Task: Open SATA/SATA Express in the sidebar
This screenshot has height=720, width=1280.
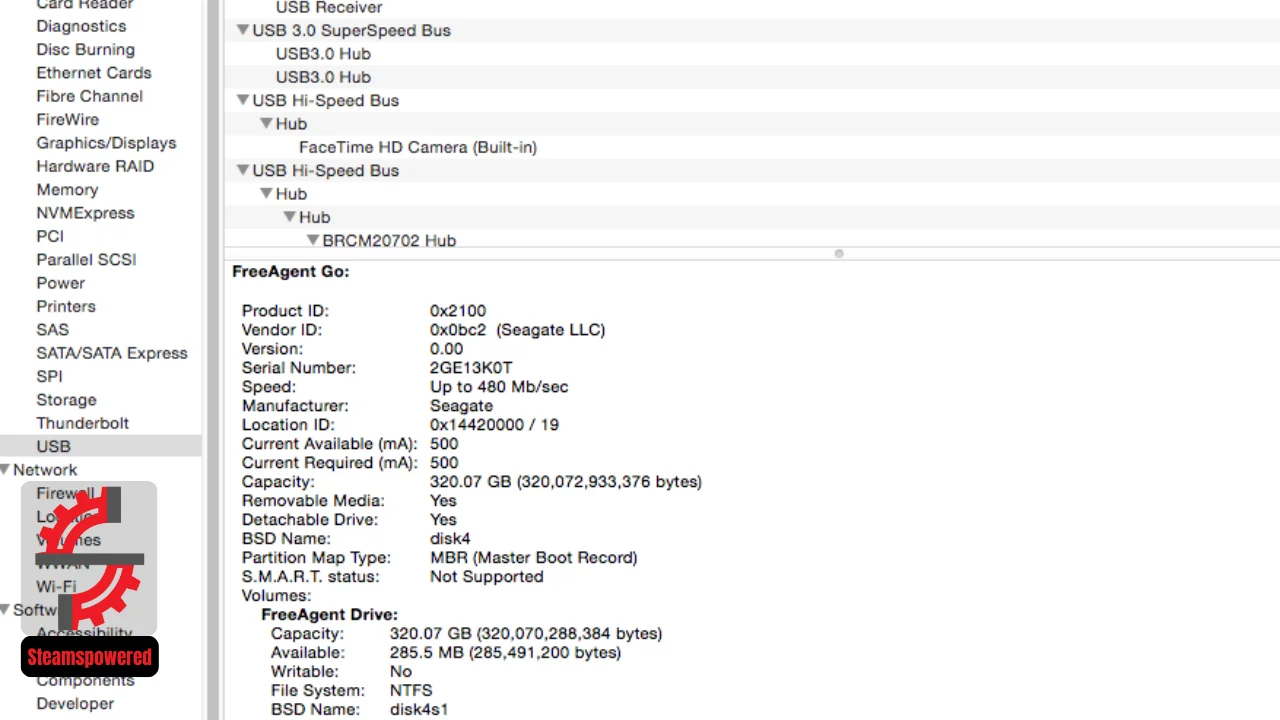Action: [112, 353]
